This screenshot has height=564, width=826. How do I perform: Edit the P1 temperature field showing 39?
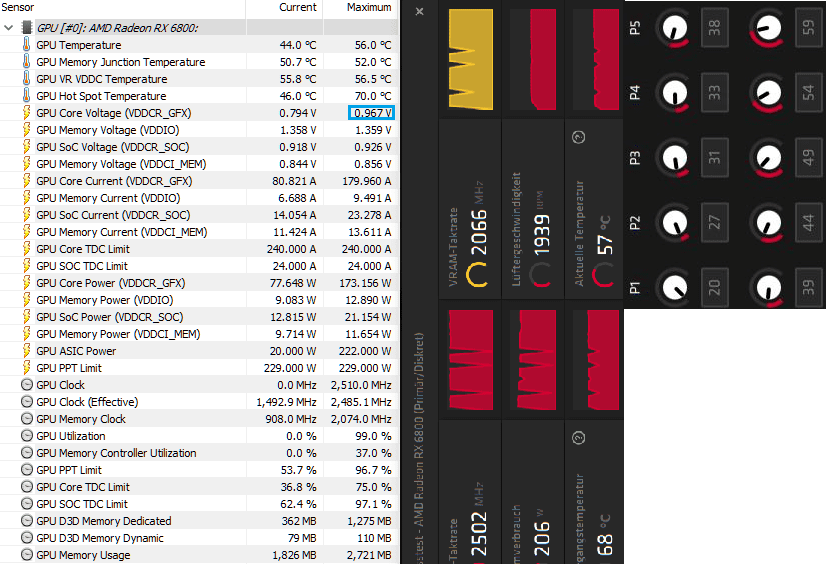point(809,288)
